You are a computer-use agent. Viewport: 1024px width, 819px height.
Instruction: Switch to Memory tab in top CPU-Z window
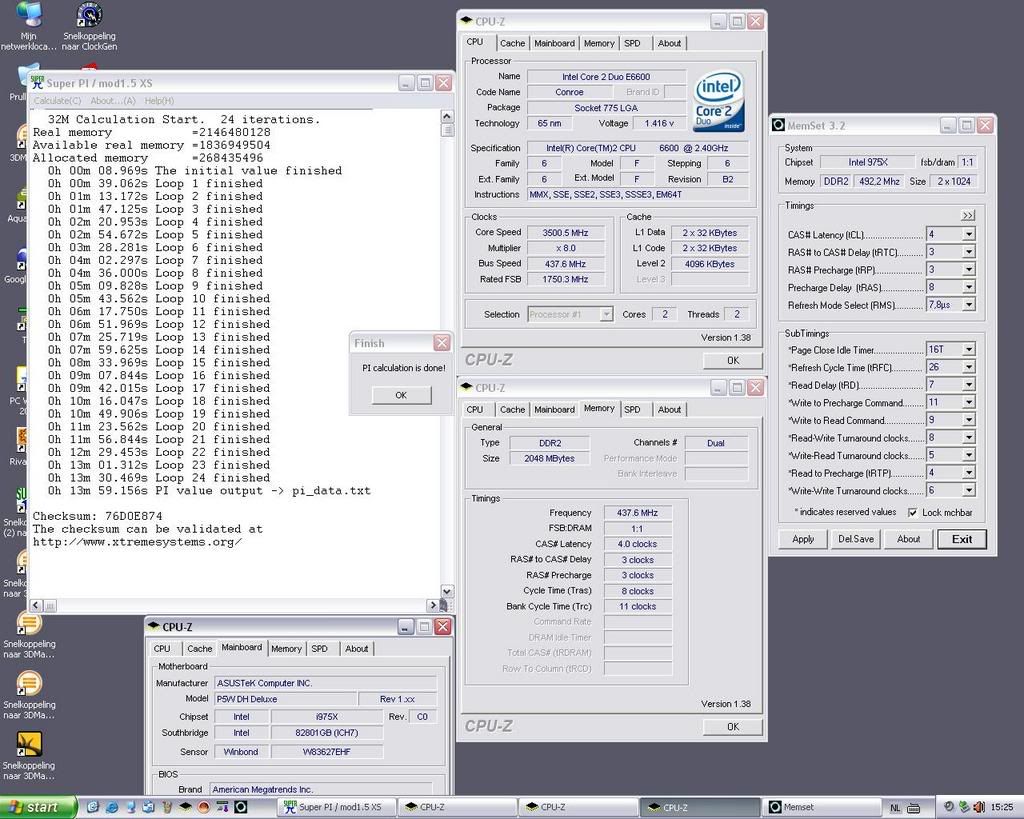(599, 43)
